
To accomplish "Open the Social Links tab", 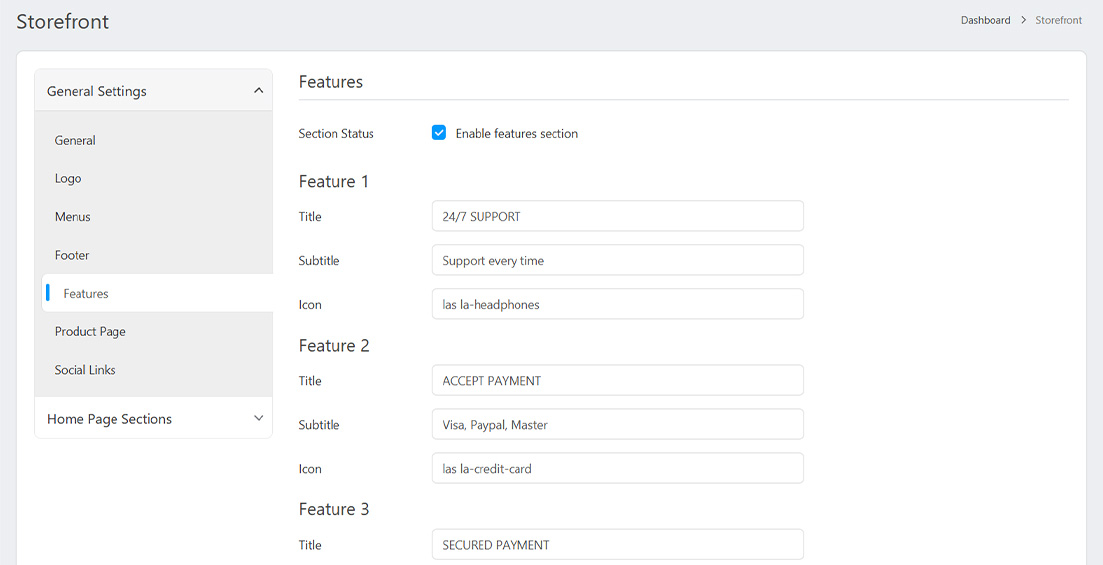I will click(x=85, y=370).
